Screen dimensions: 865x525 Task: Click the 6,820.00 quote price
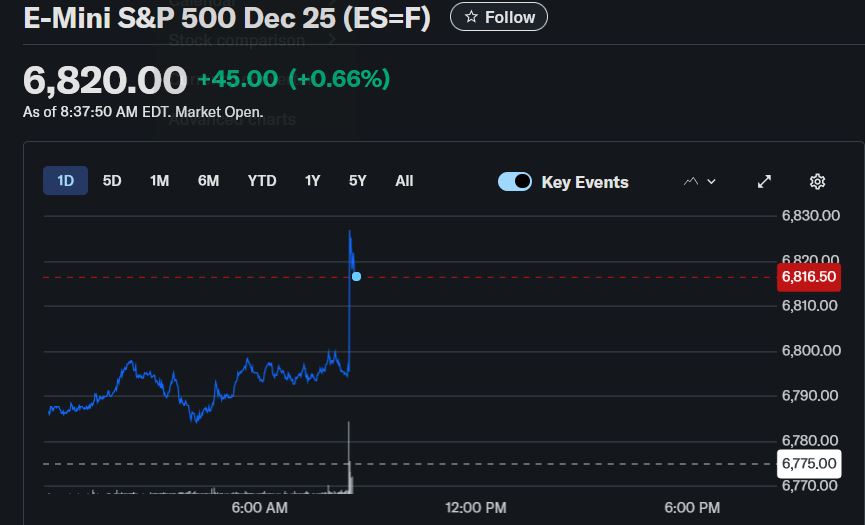pyautogui.click(x=105, y=81)
